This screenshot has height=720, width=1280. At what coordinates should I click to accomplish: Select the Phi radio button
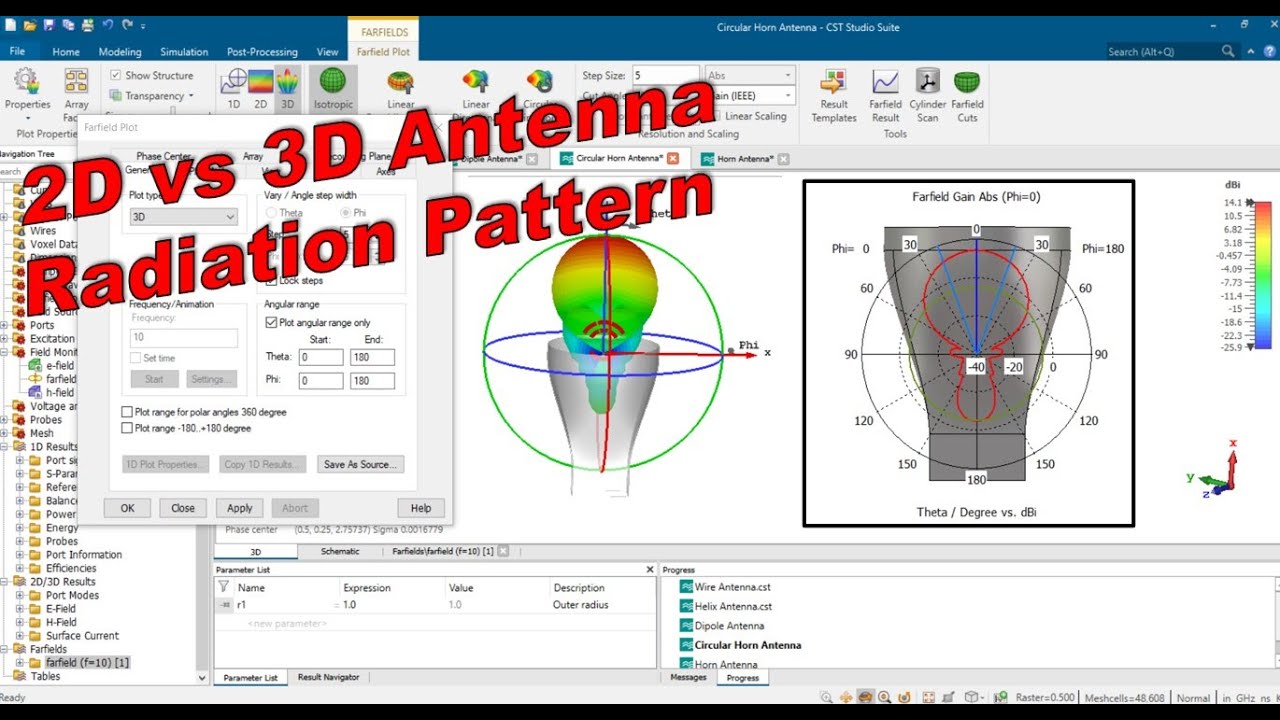pyautogui.click(x=346, y=213)
